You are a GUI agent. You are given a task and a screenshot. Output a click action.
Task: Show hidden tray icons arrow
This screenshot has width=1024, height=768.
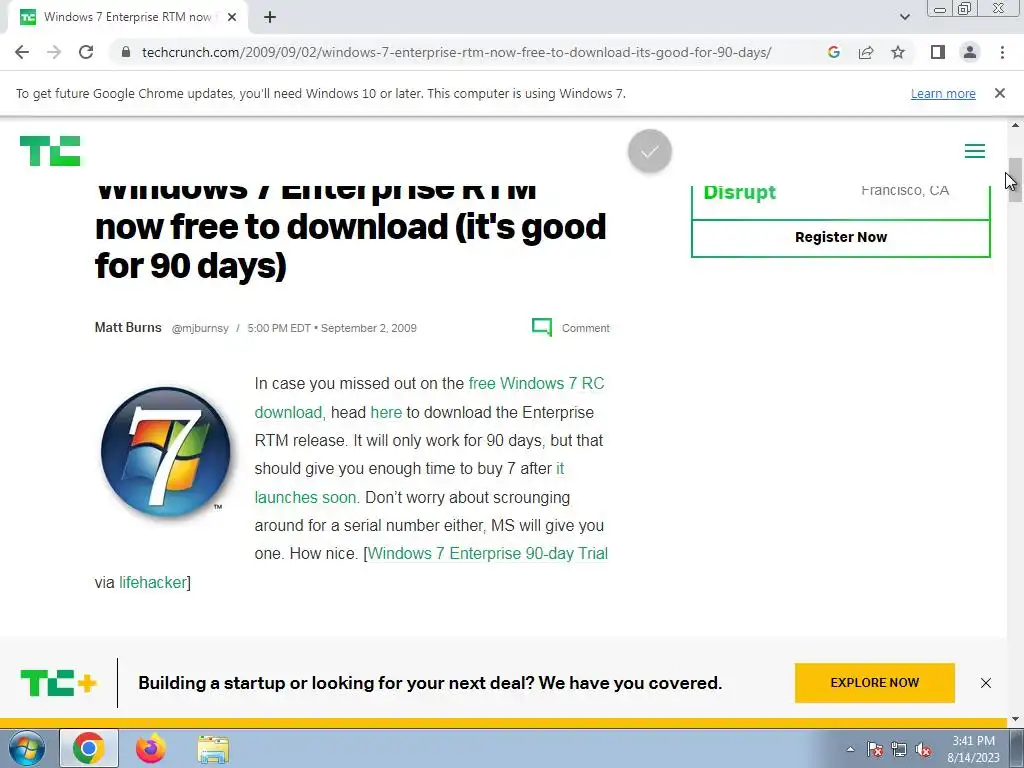(850, 749)
